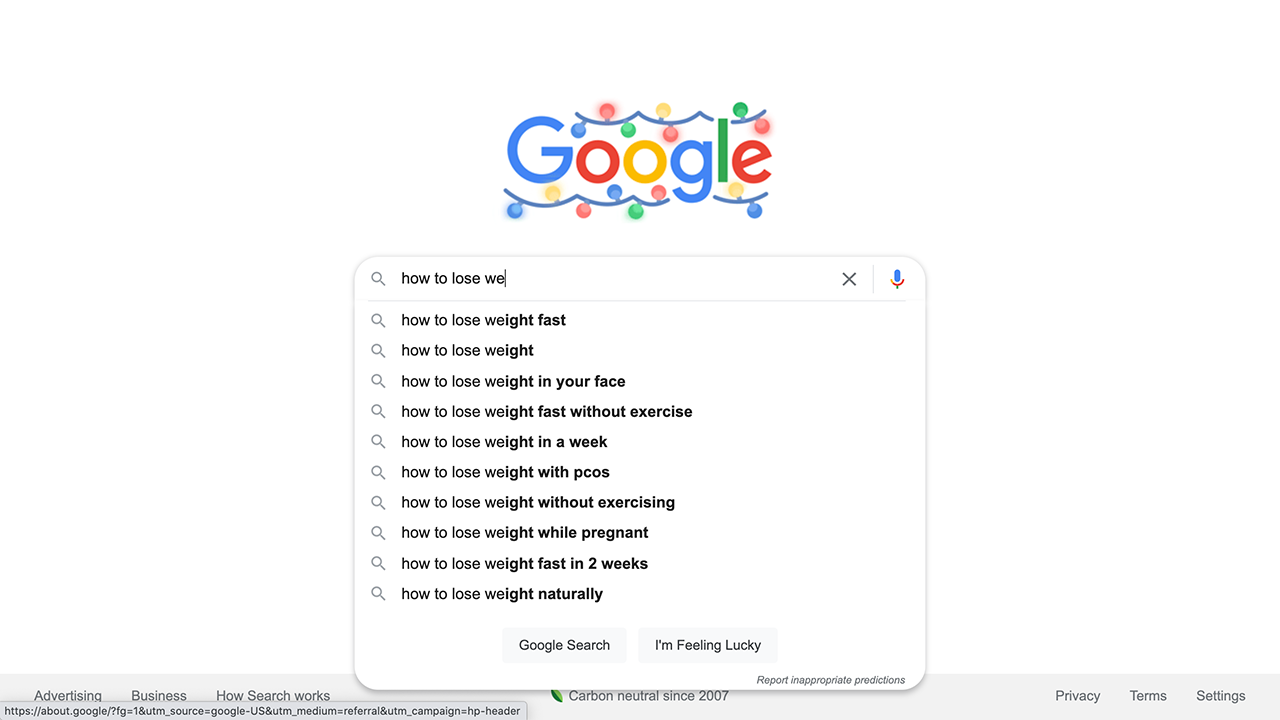This screenshot has width=1280, height=720.
Task: Click magnifier icon beside 'how to lose weight naturally'
Action: [378, 594]
